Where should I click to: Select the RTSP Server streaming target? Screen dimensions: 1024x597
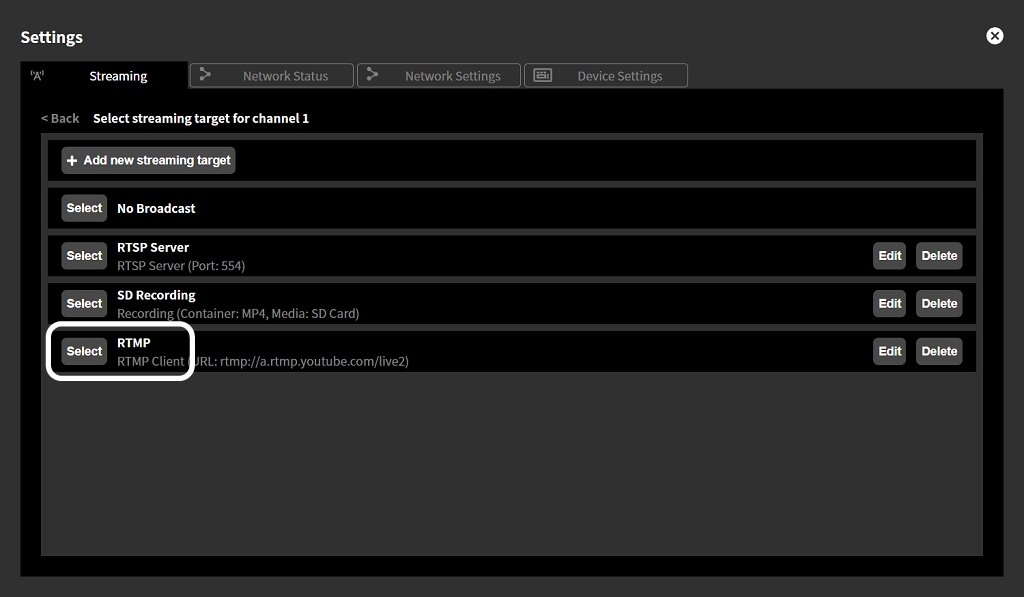coord(84,255)
